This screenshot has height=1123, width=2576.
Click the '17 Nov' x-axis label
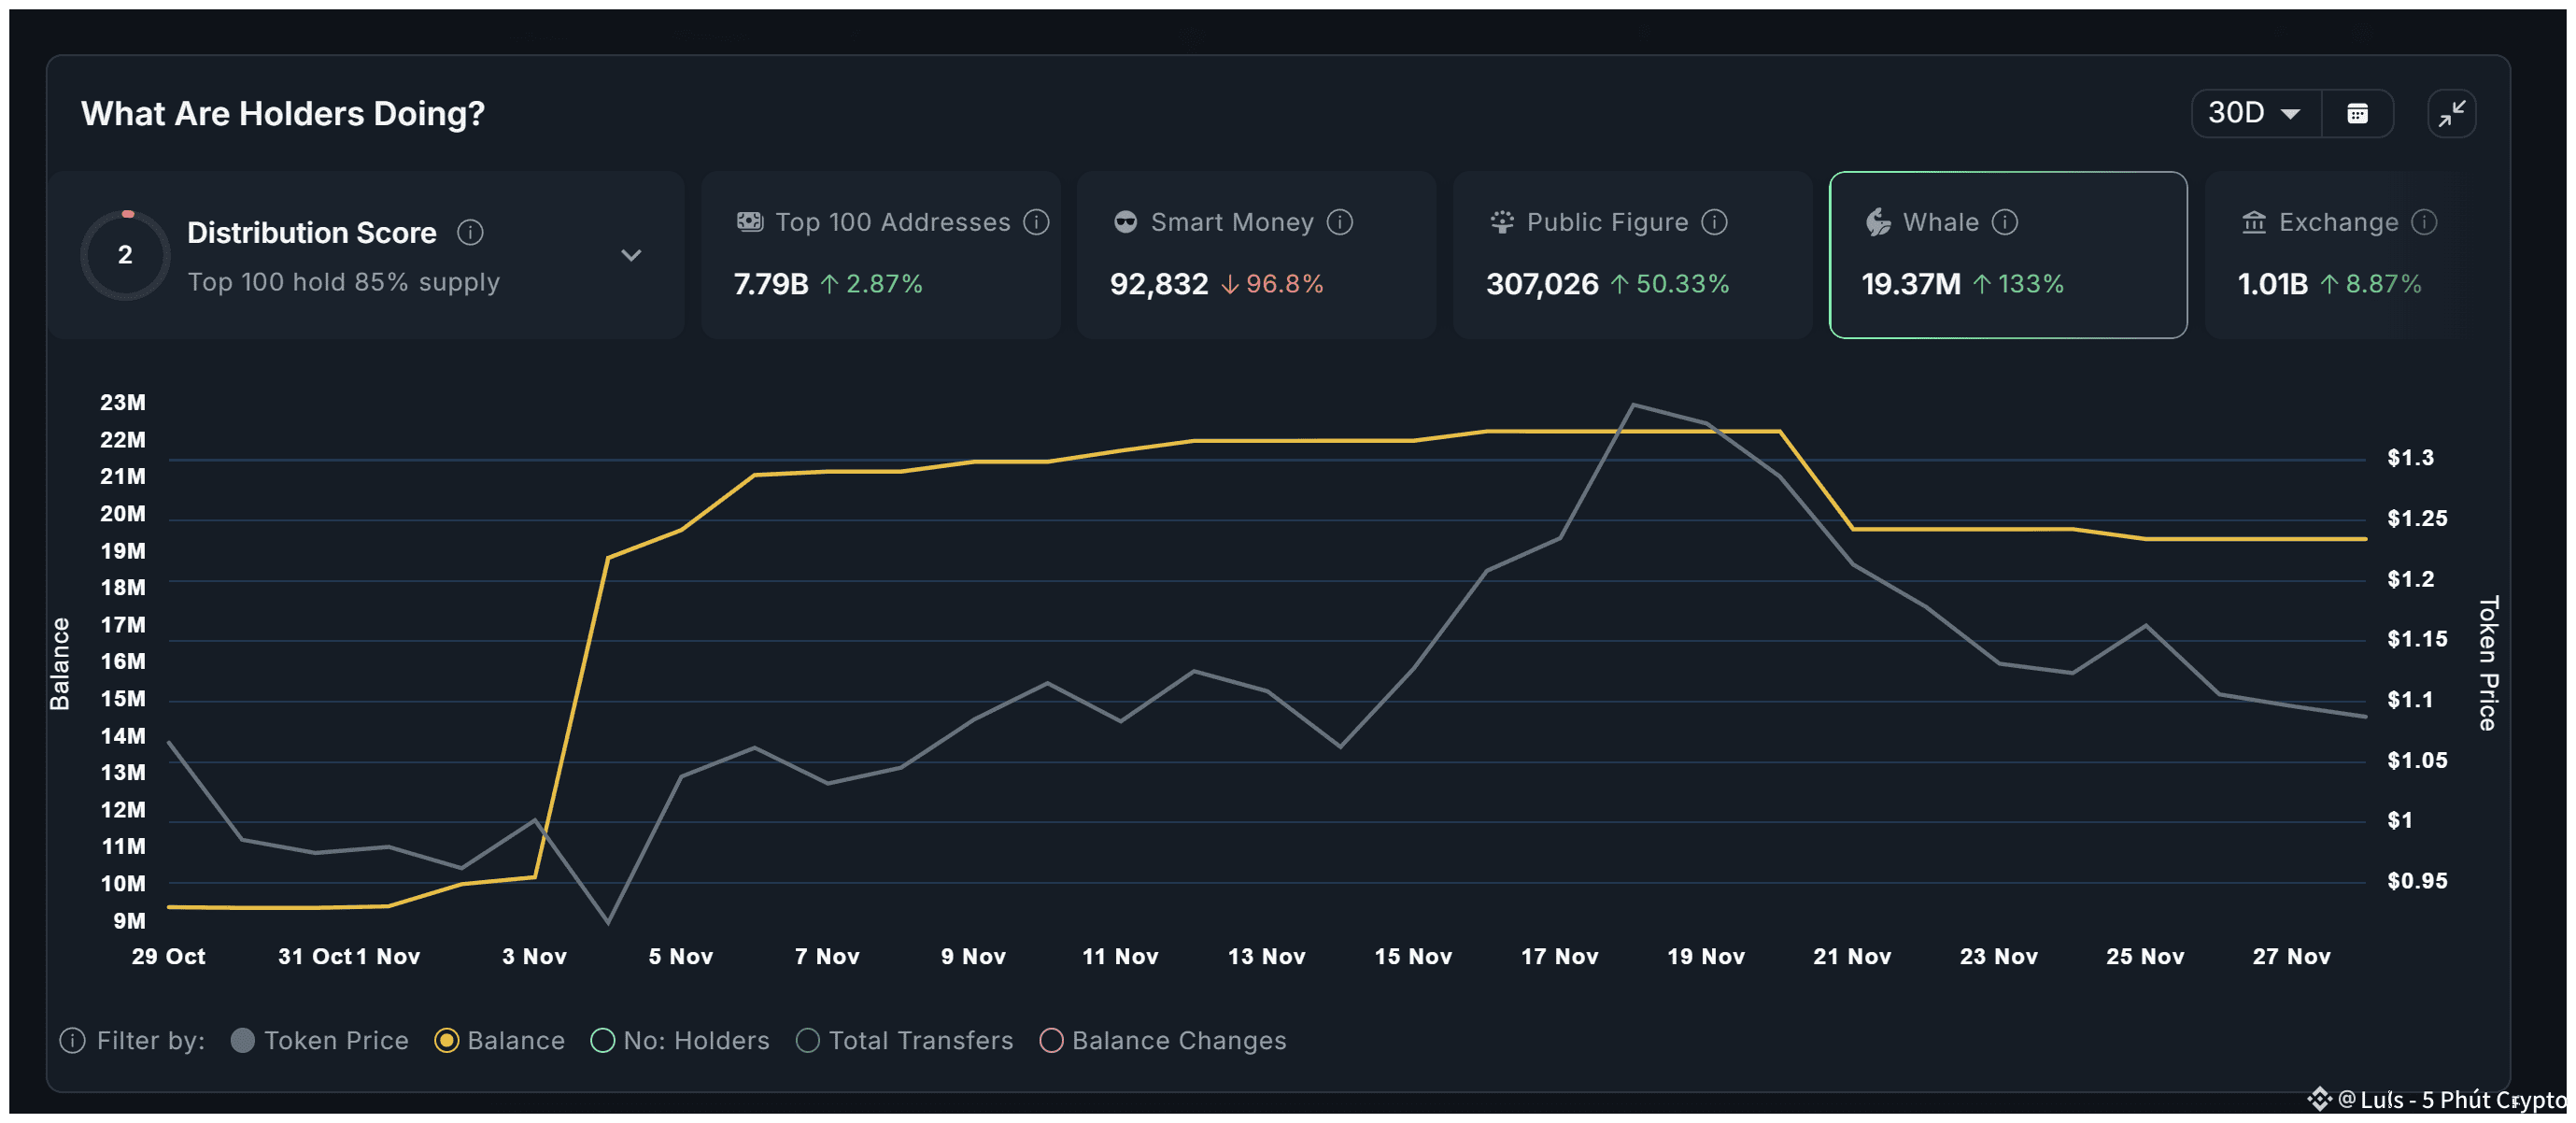point(1559,956)
